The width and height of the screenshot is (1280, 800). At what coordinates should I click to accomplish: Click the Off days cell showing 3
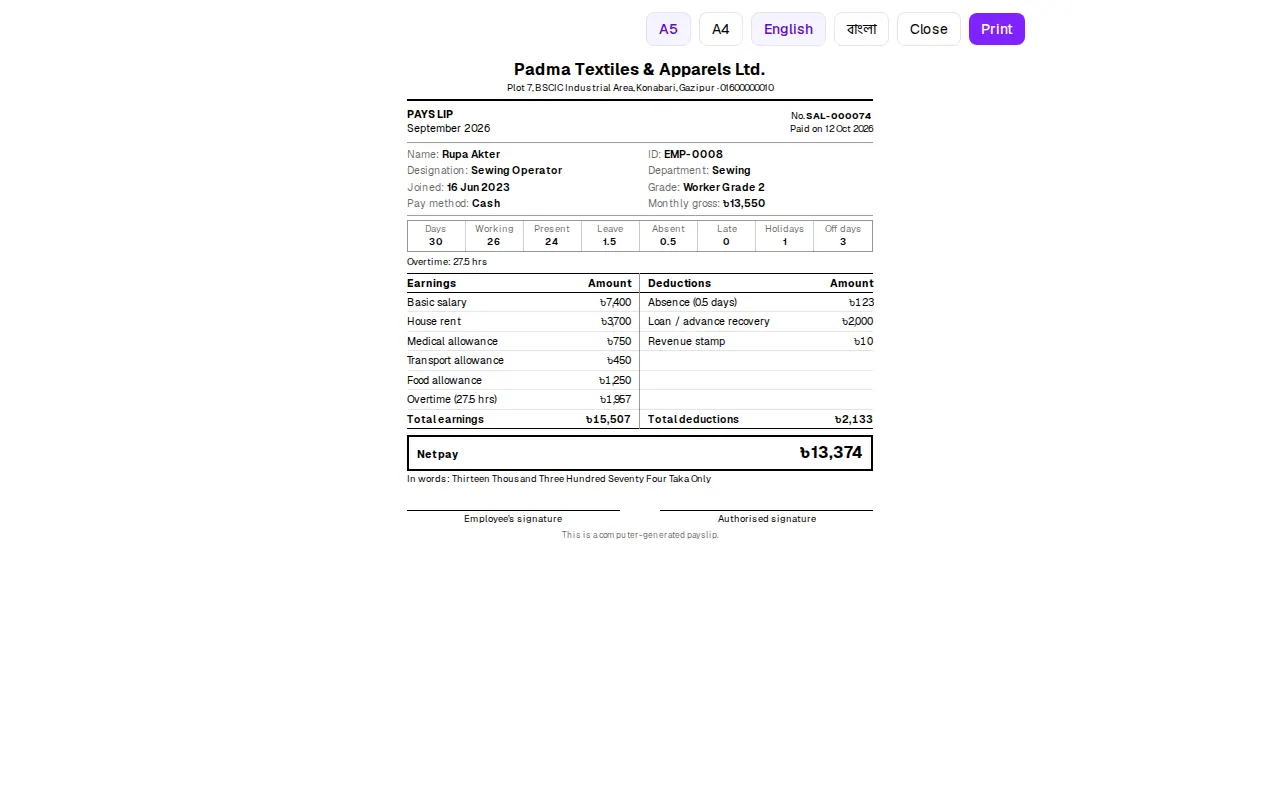pos(843,236)
